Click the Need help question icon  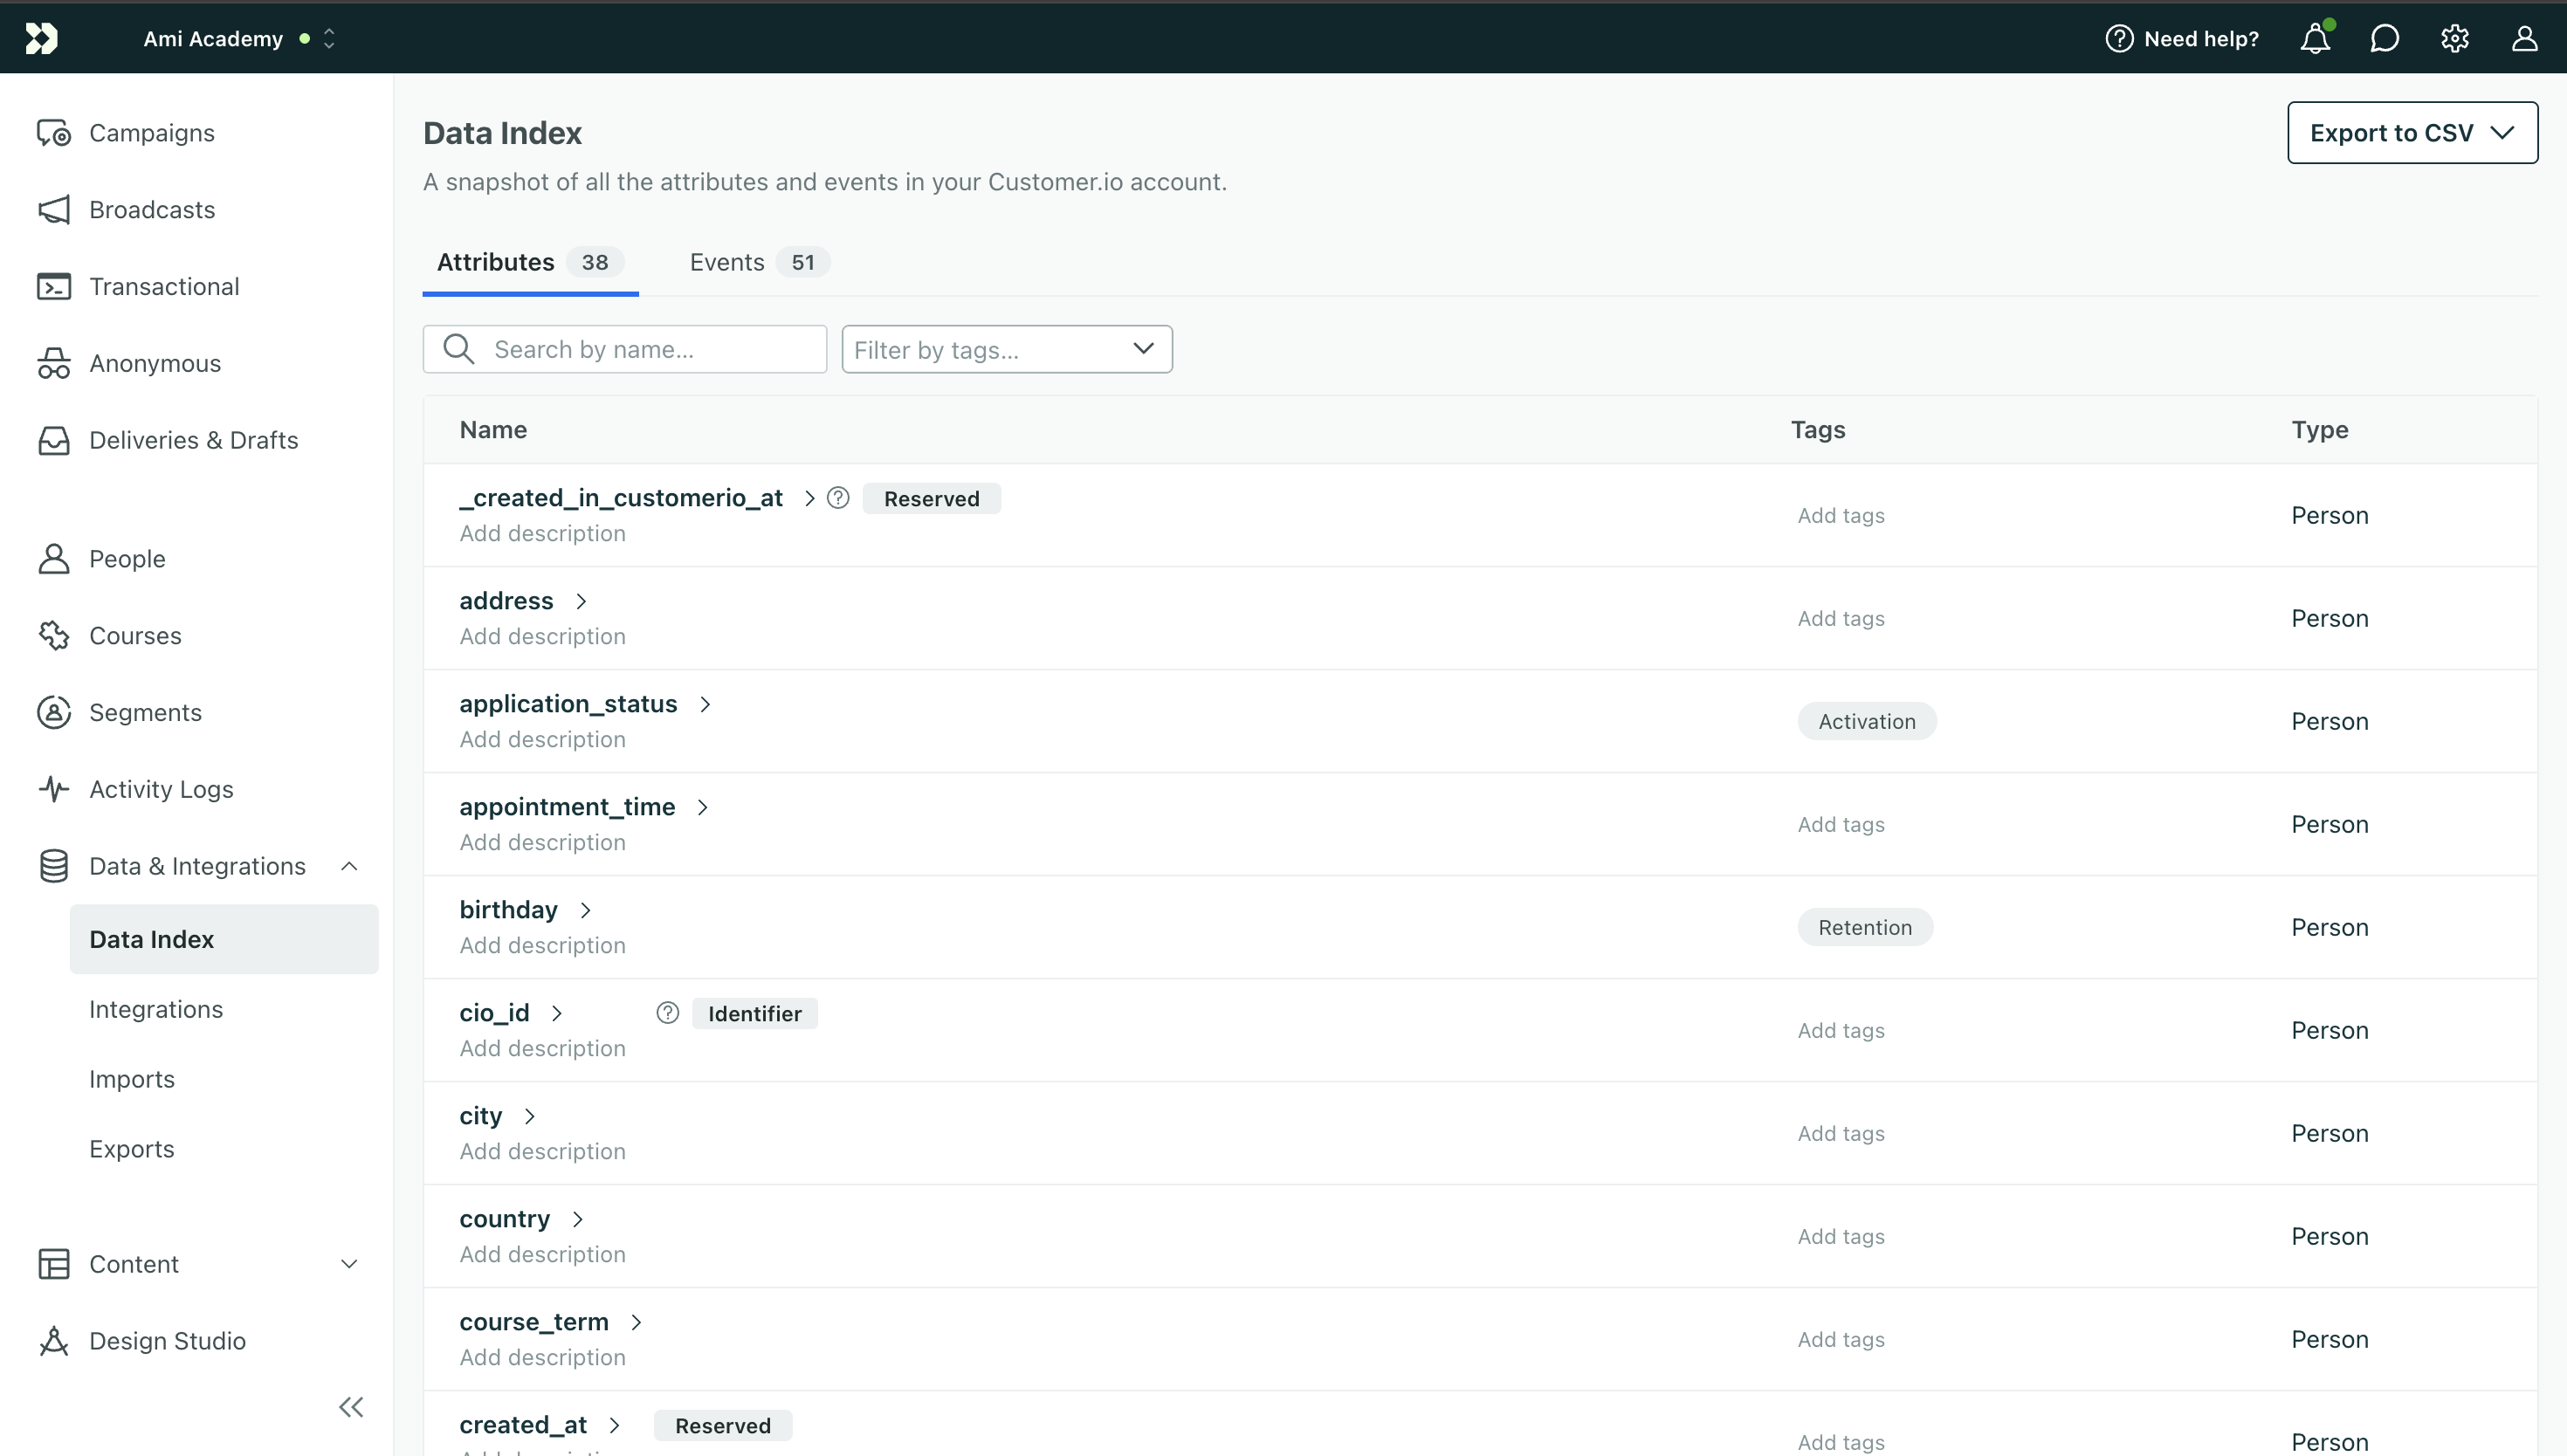click(2119, 38)
